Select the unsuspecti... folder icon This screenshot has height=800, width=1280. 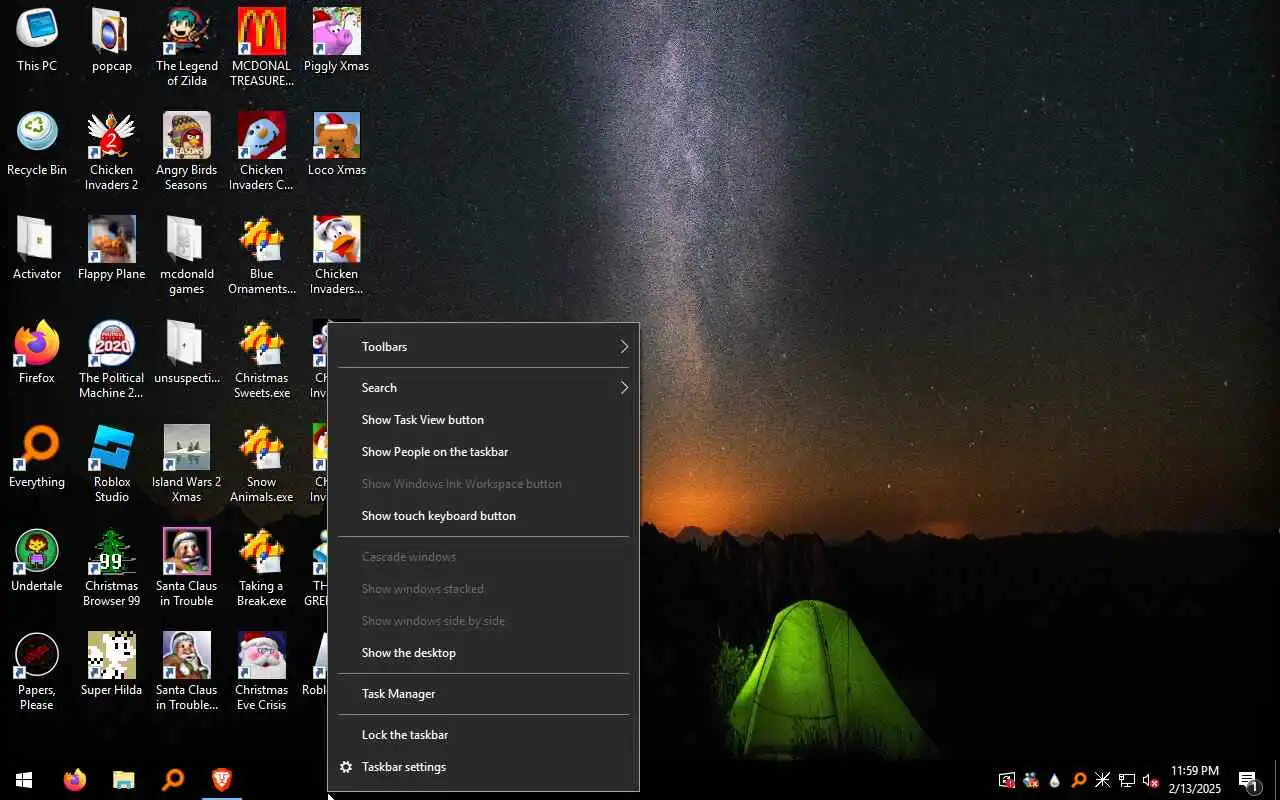pos(187,353)
